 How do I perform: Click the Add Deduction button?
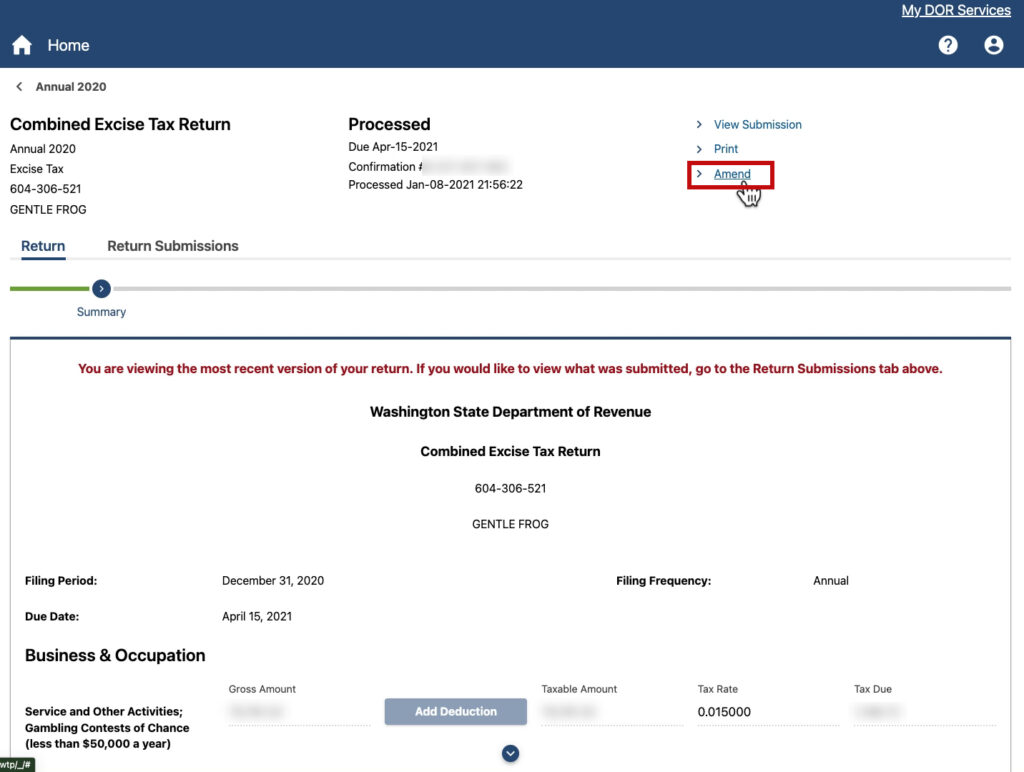[x=455, y=711]
